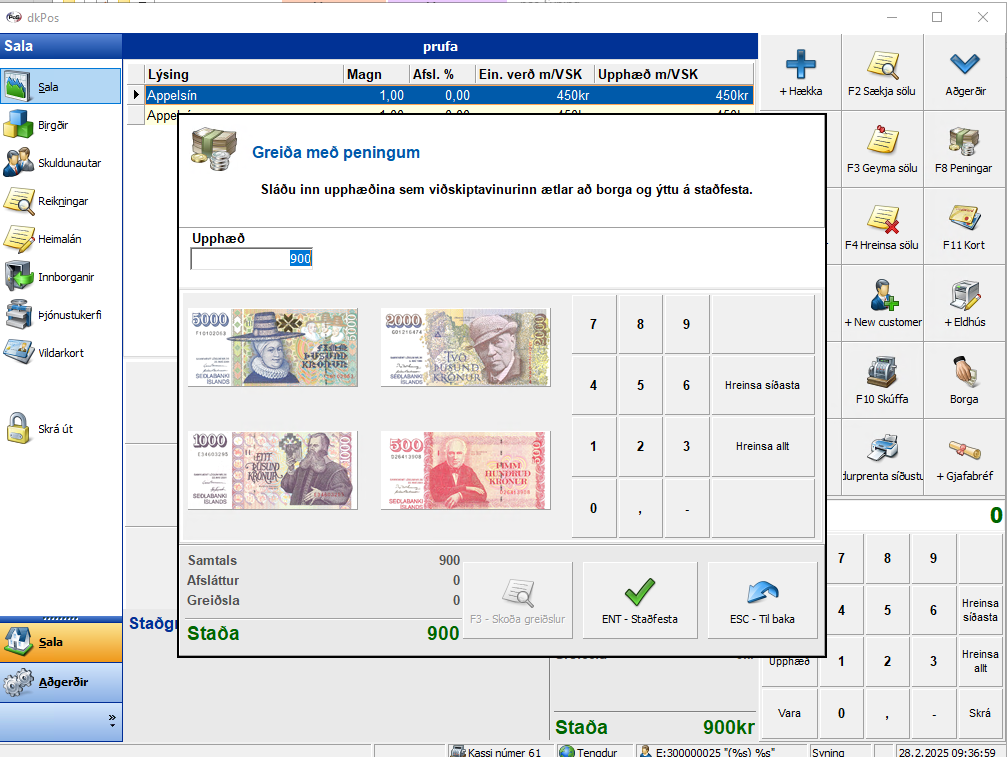Screen dimensions: 1007x757
Task: Click the 5000 krónur banknote image
Action: [x=272, y=347]
